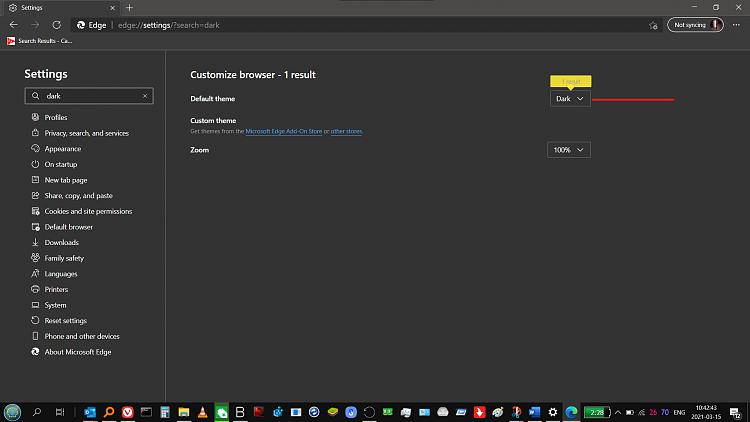Open the taskbar search magnifier

point(37,412)
